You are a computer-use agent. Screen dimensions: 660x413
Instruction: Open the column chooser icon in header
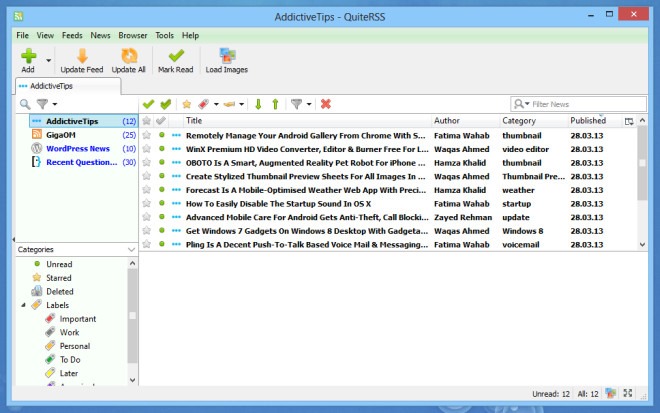click(x=629, y=121)
